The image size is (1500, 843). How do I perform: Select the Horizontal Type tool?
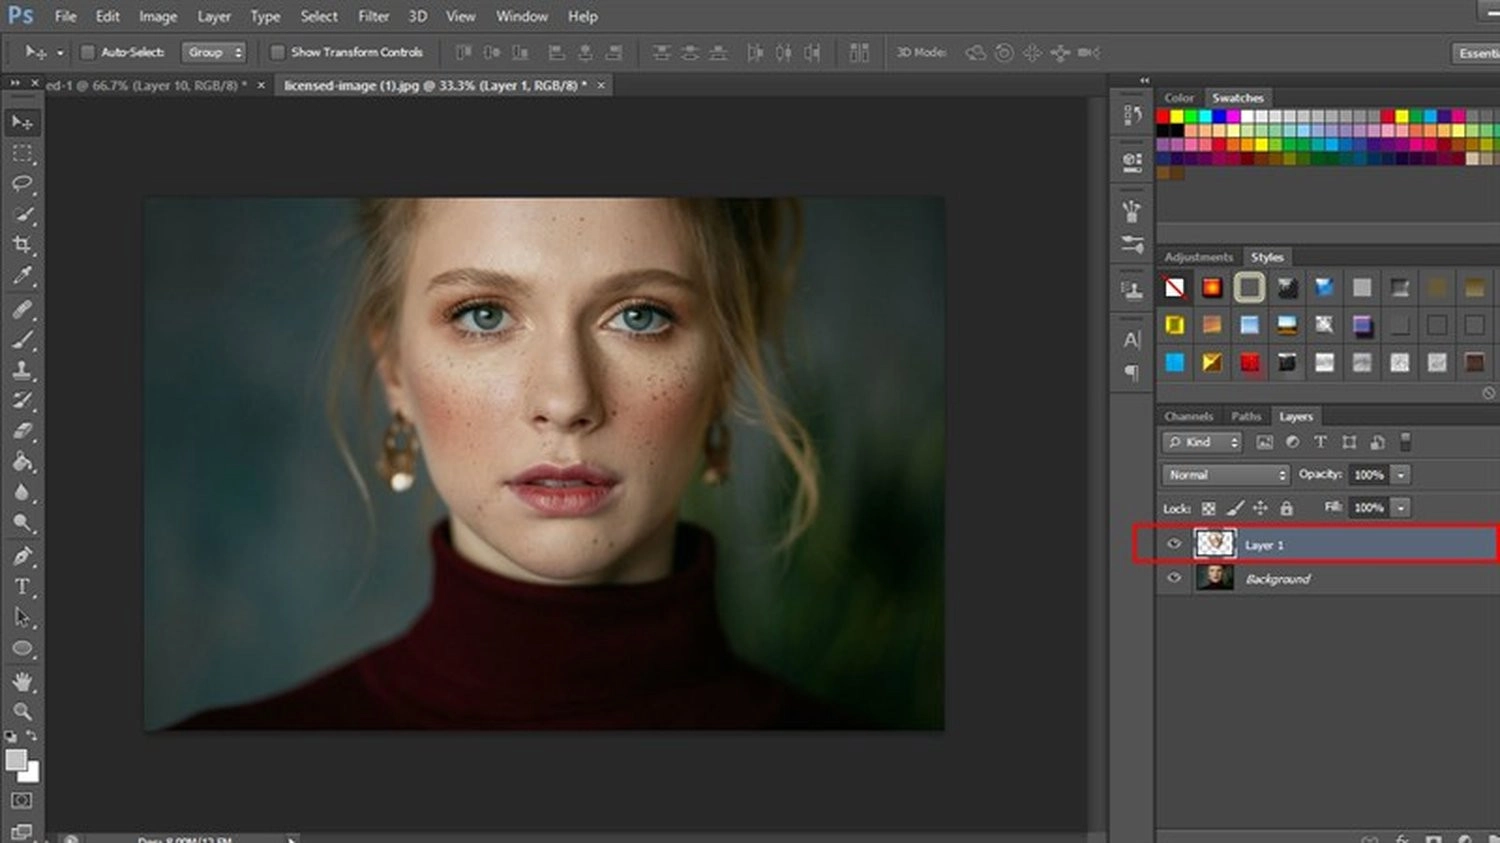[x=22, y=587]
